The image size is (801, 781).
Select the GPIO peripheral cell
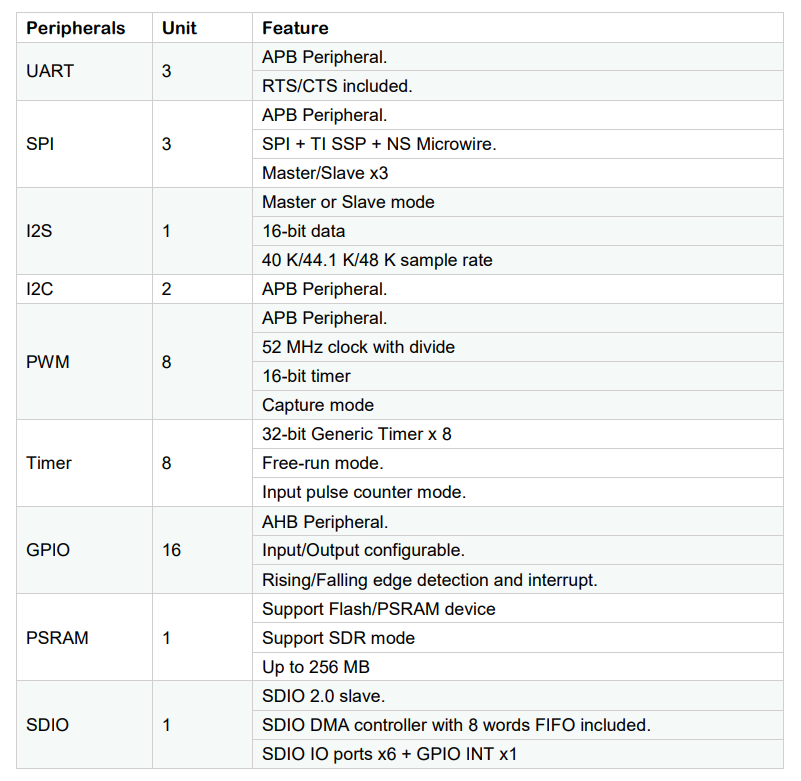(84, 550)
